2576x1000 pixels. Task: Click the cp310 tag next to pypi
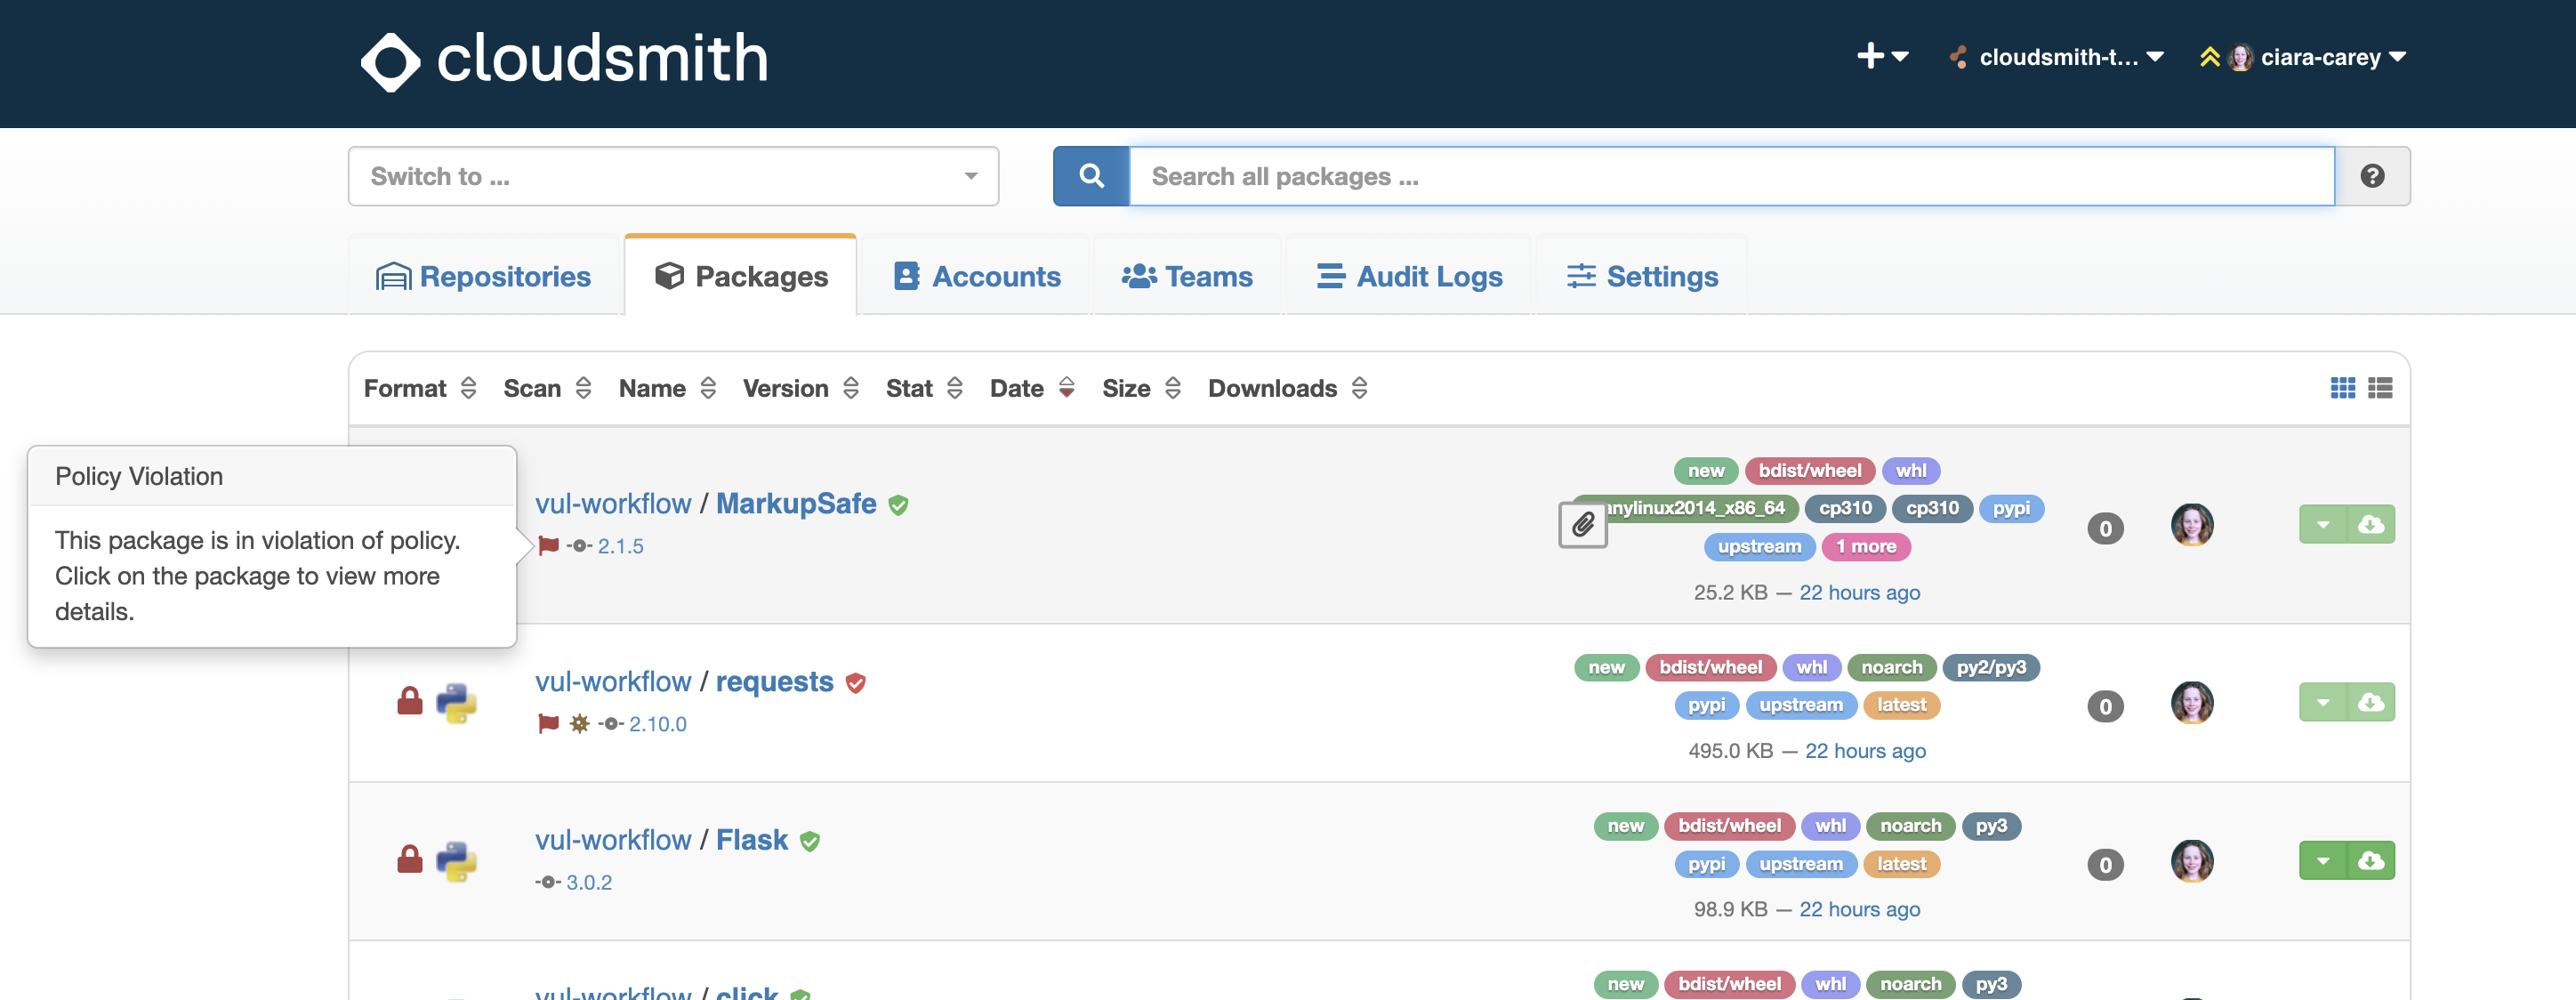[x=1931, y=508]
